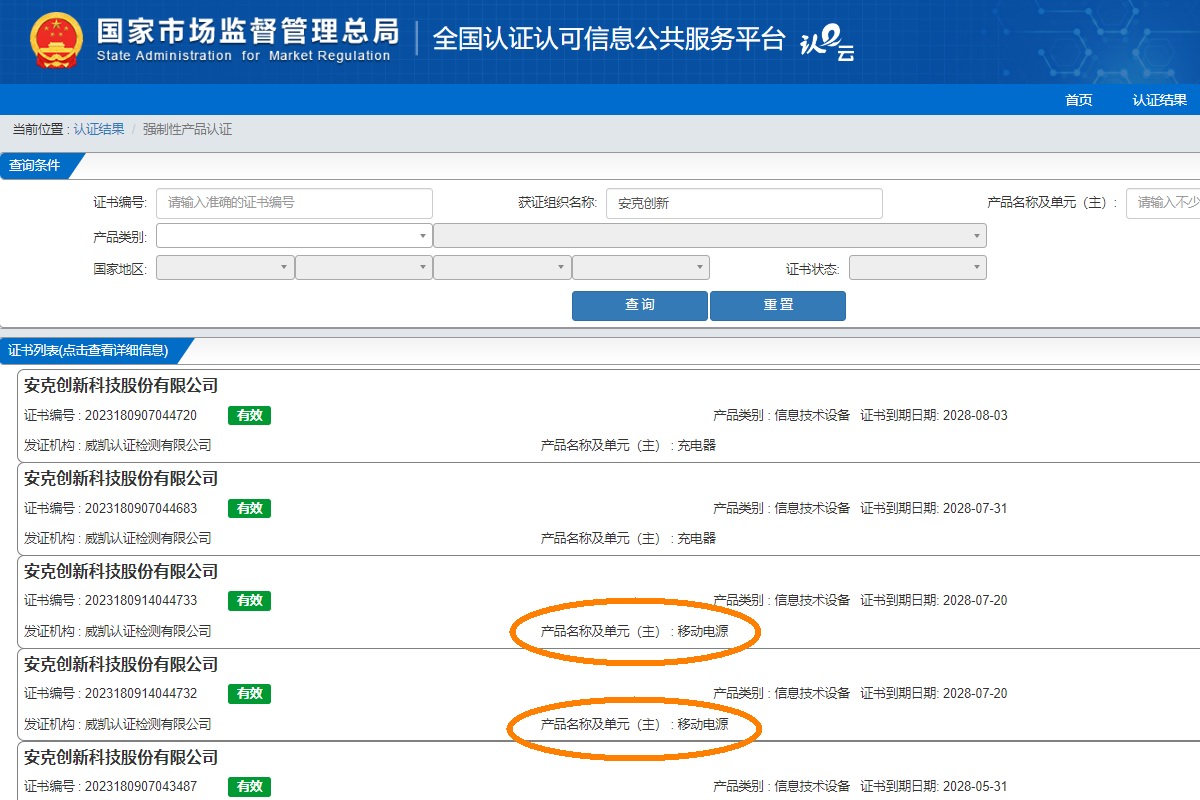Screen dimensions: 1200x800
Task: Open the 证书状态 dropdown
Action: coord(918,268)
